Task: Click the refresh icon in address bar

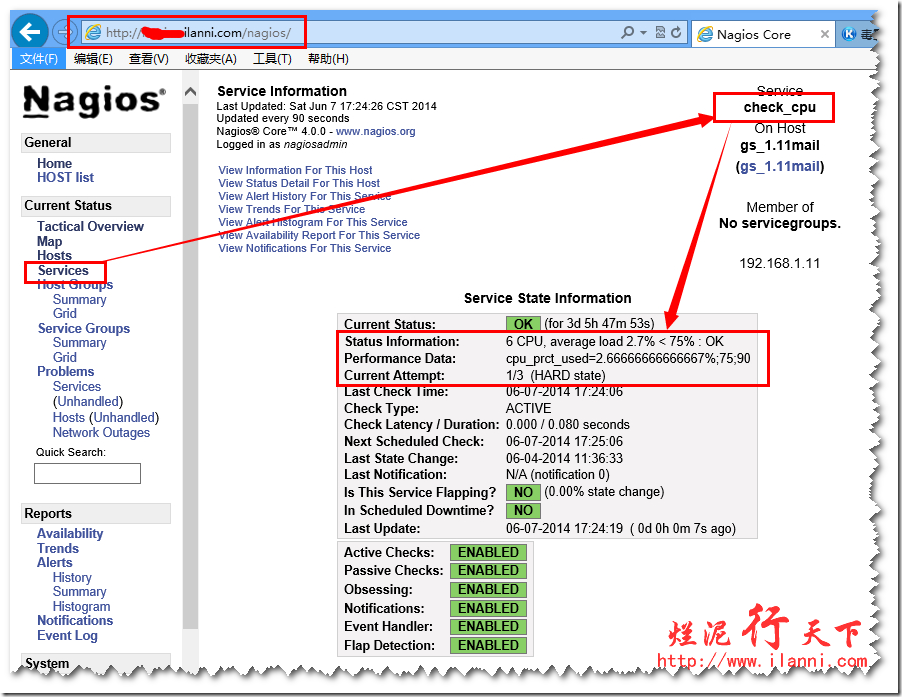Action: 676,33
